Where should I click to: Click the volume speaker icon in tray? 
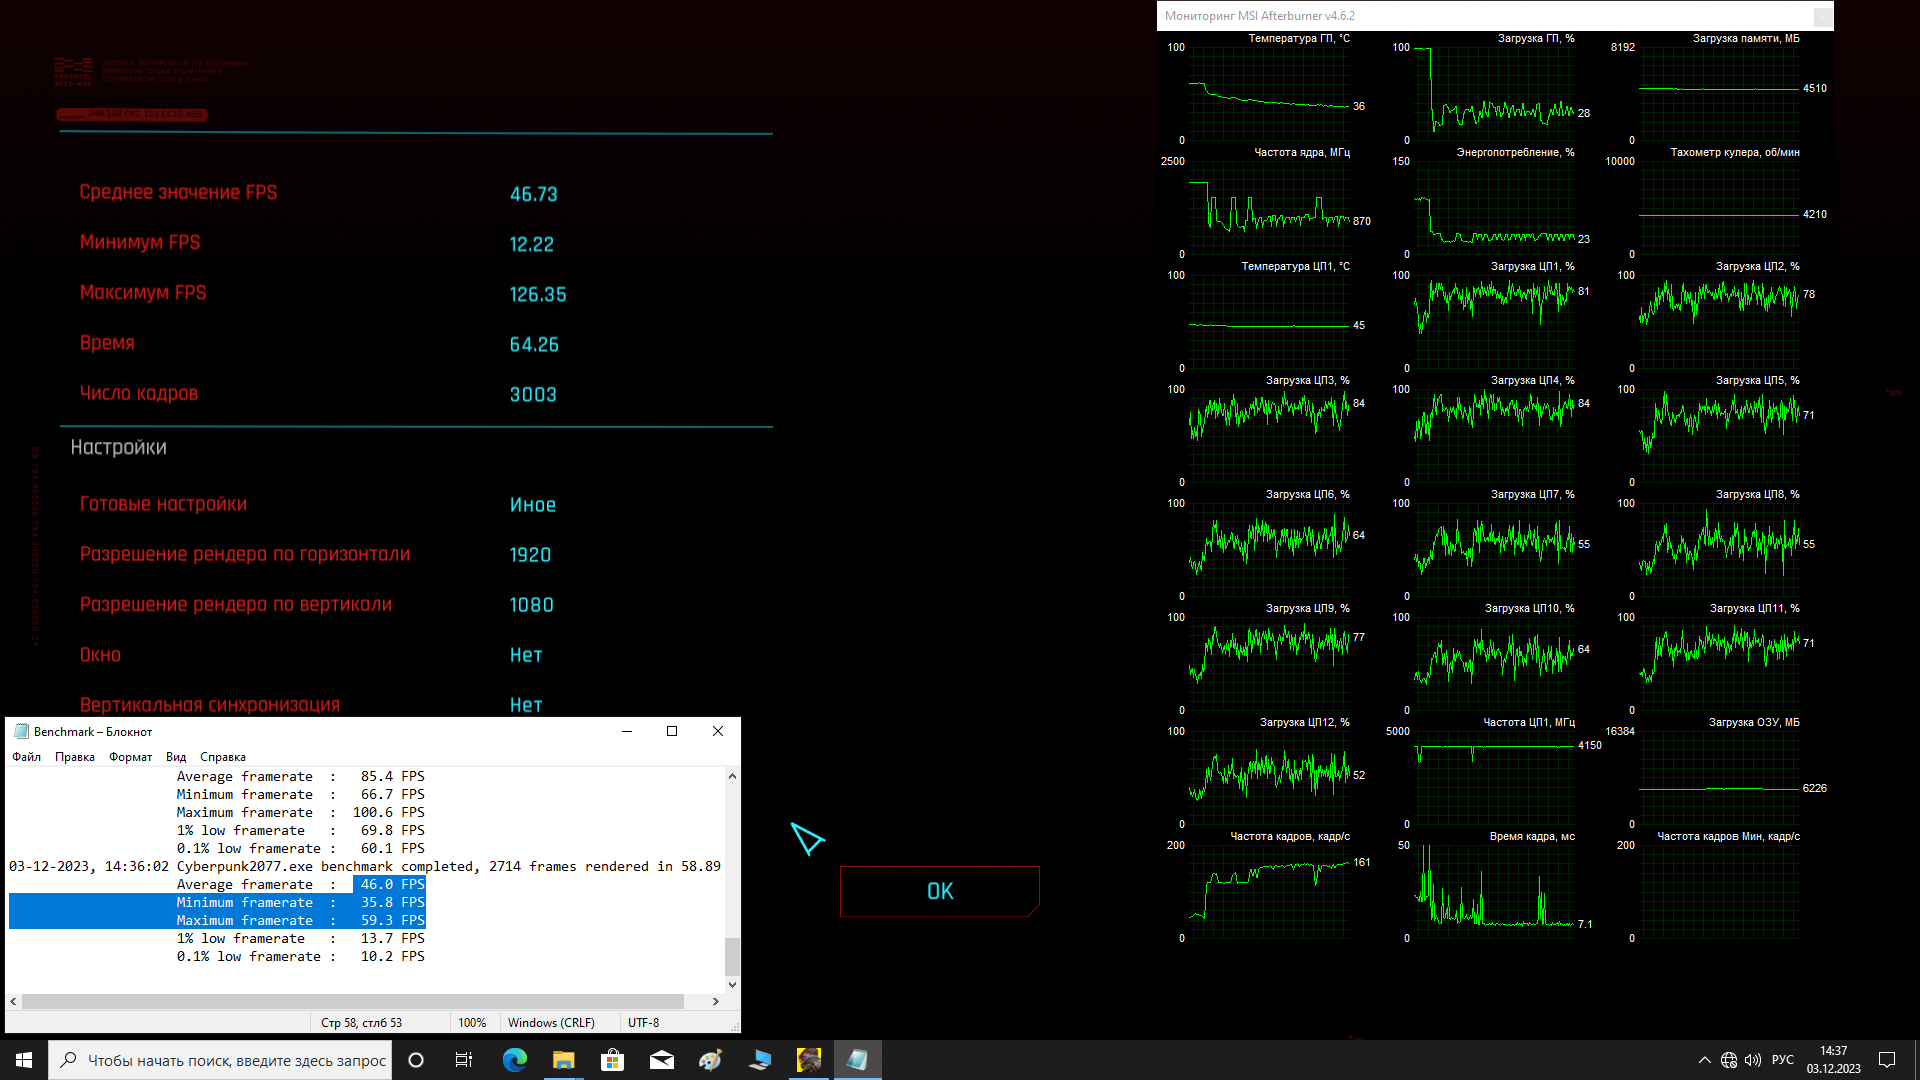[1752, 1060]
